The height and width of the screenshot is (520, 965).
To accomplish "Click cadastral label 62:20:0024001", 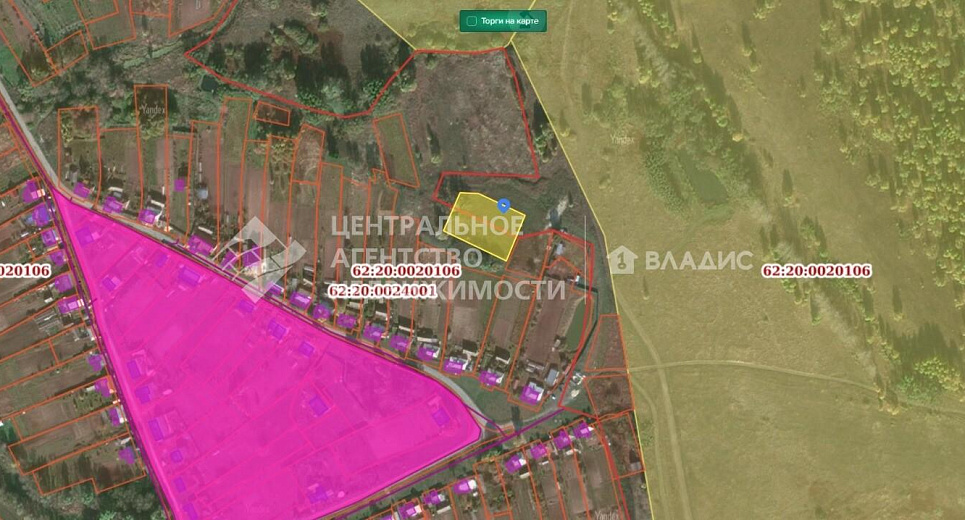I will 382,290.
